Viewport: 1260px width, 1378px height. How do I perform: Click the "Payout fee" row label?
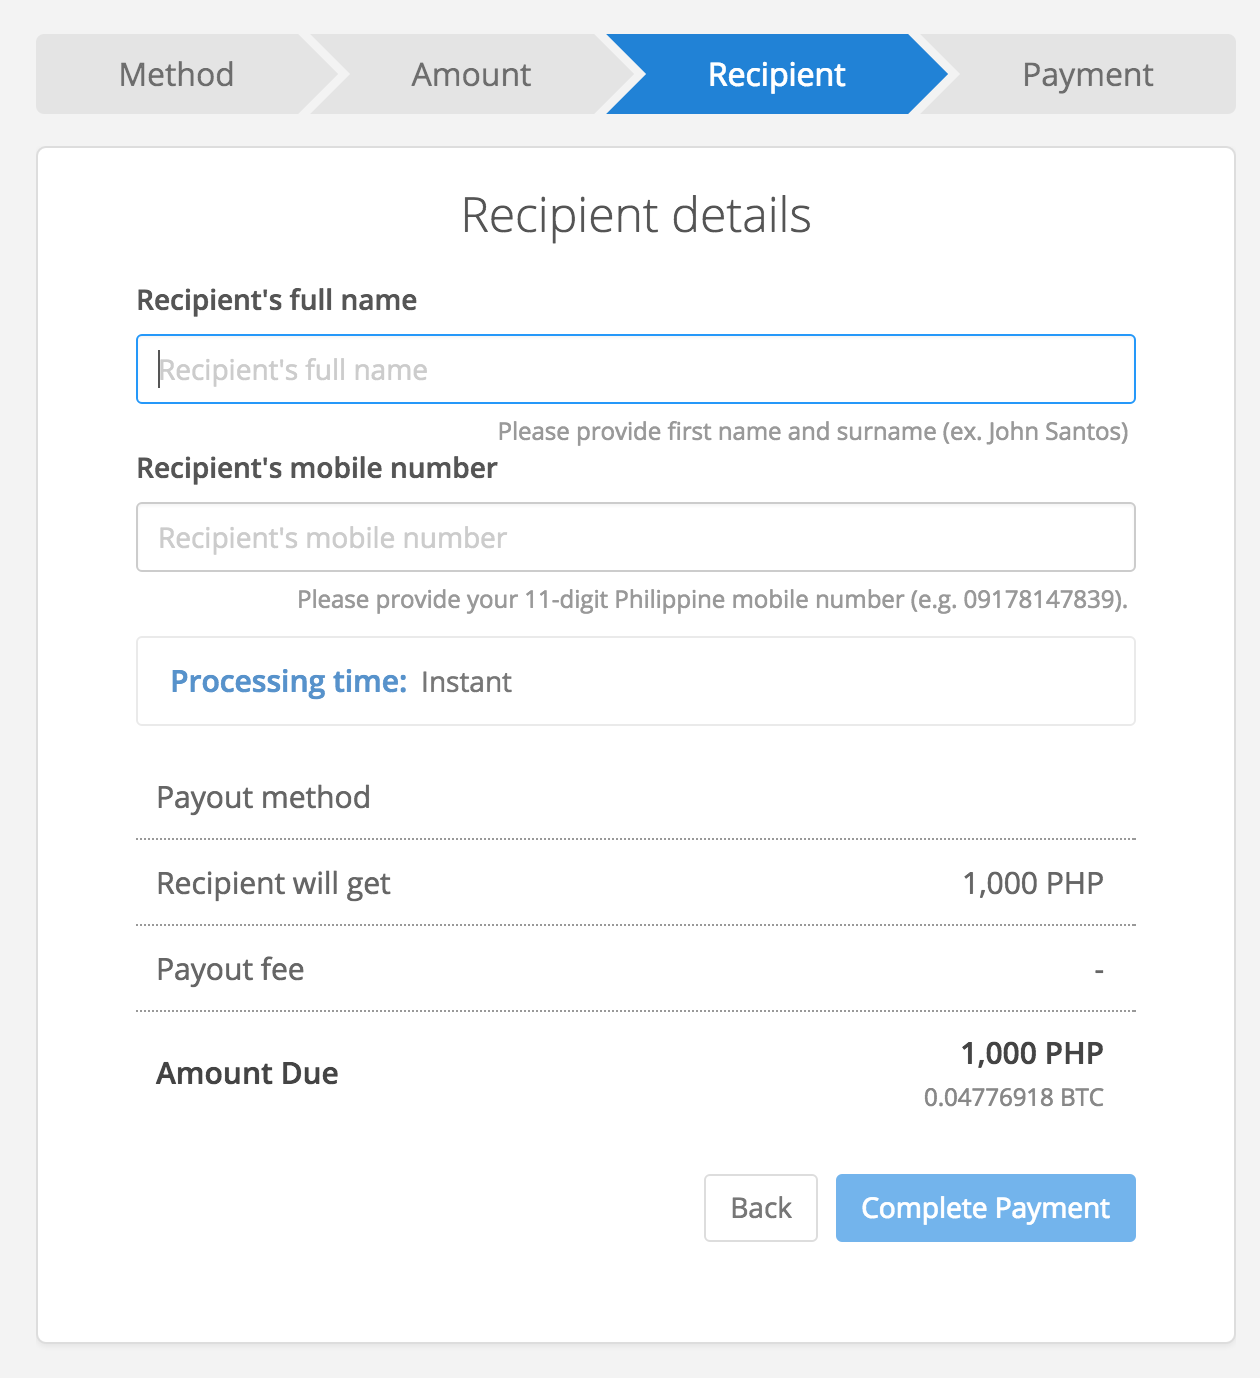point(230,969)
